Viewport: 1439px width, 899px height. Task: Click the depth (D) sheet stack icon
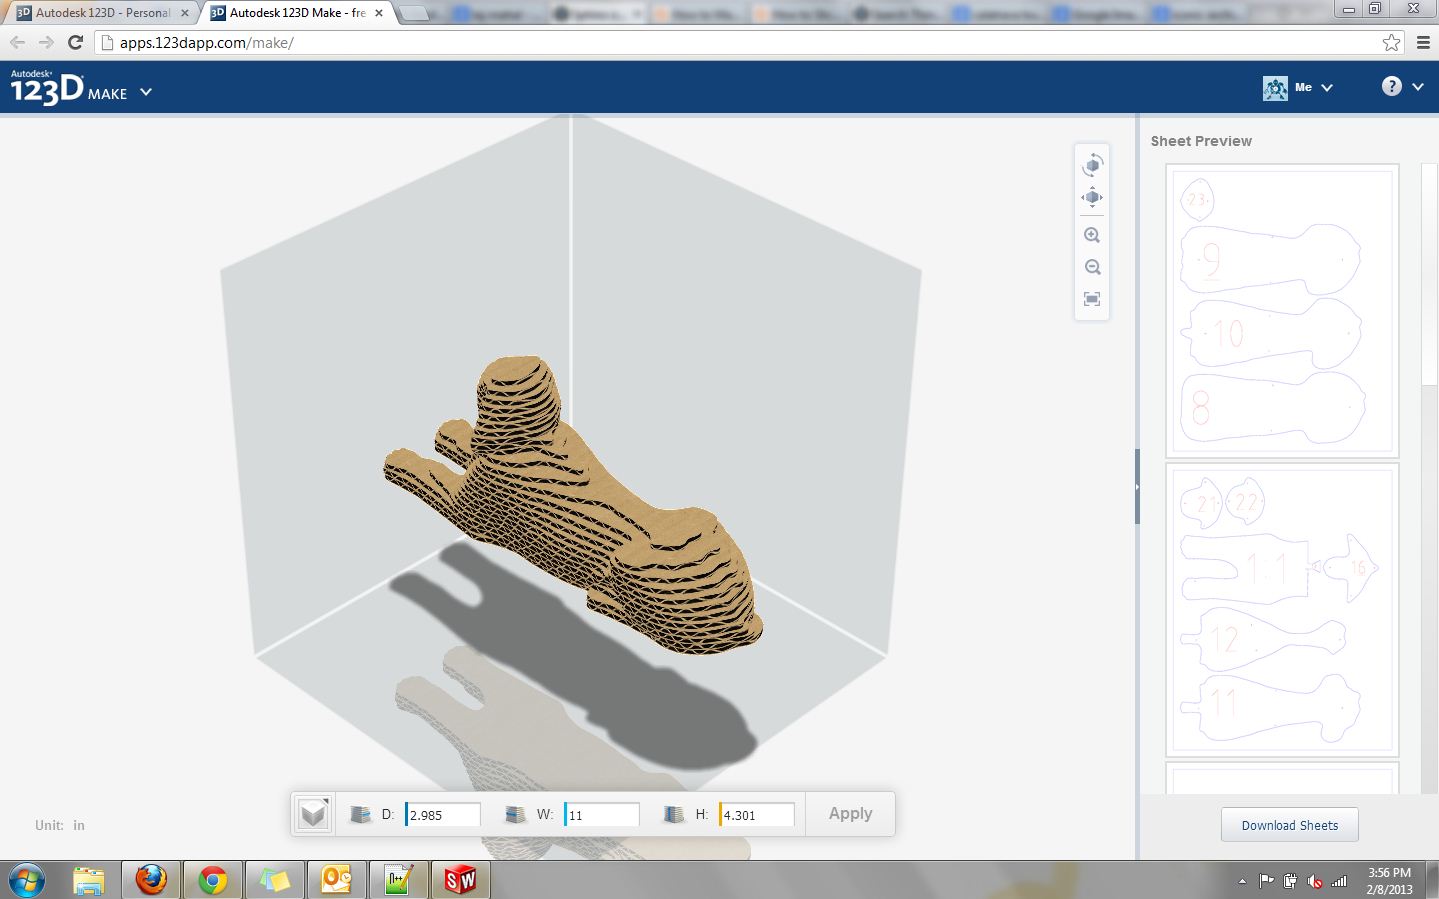[x=361, y=815]
